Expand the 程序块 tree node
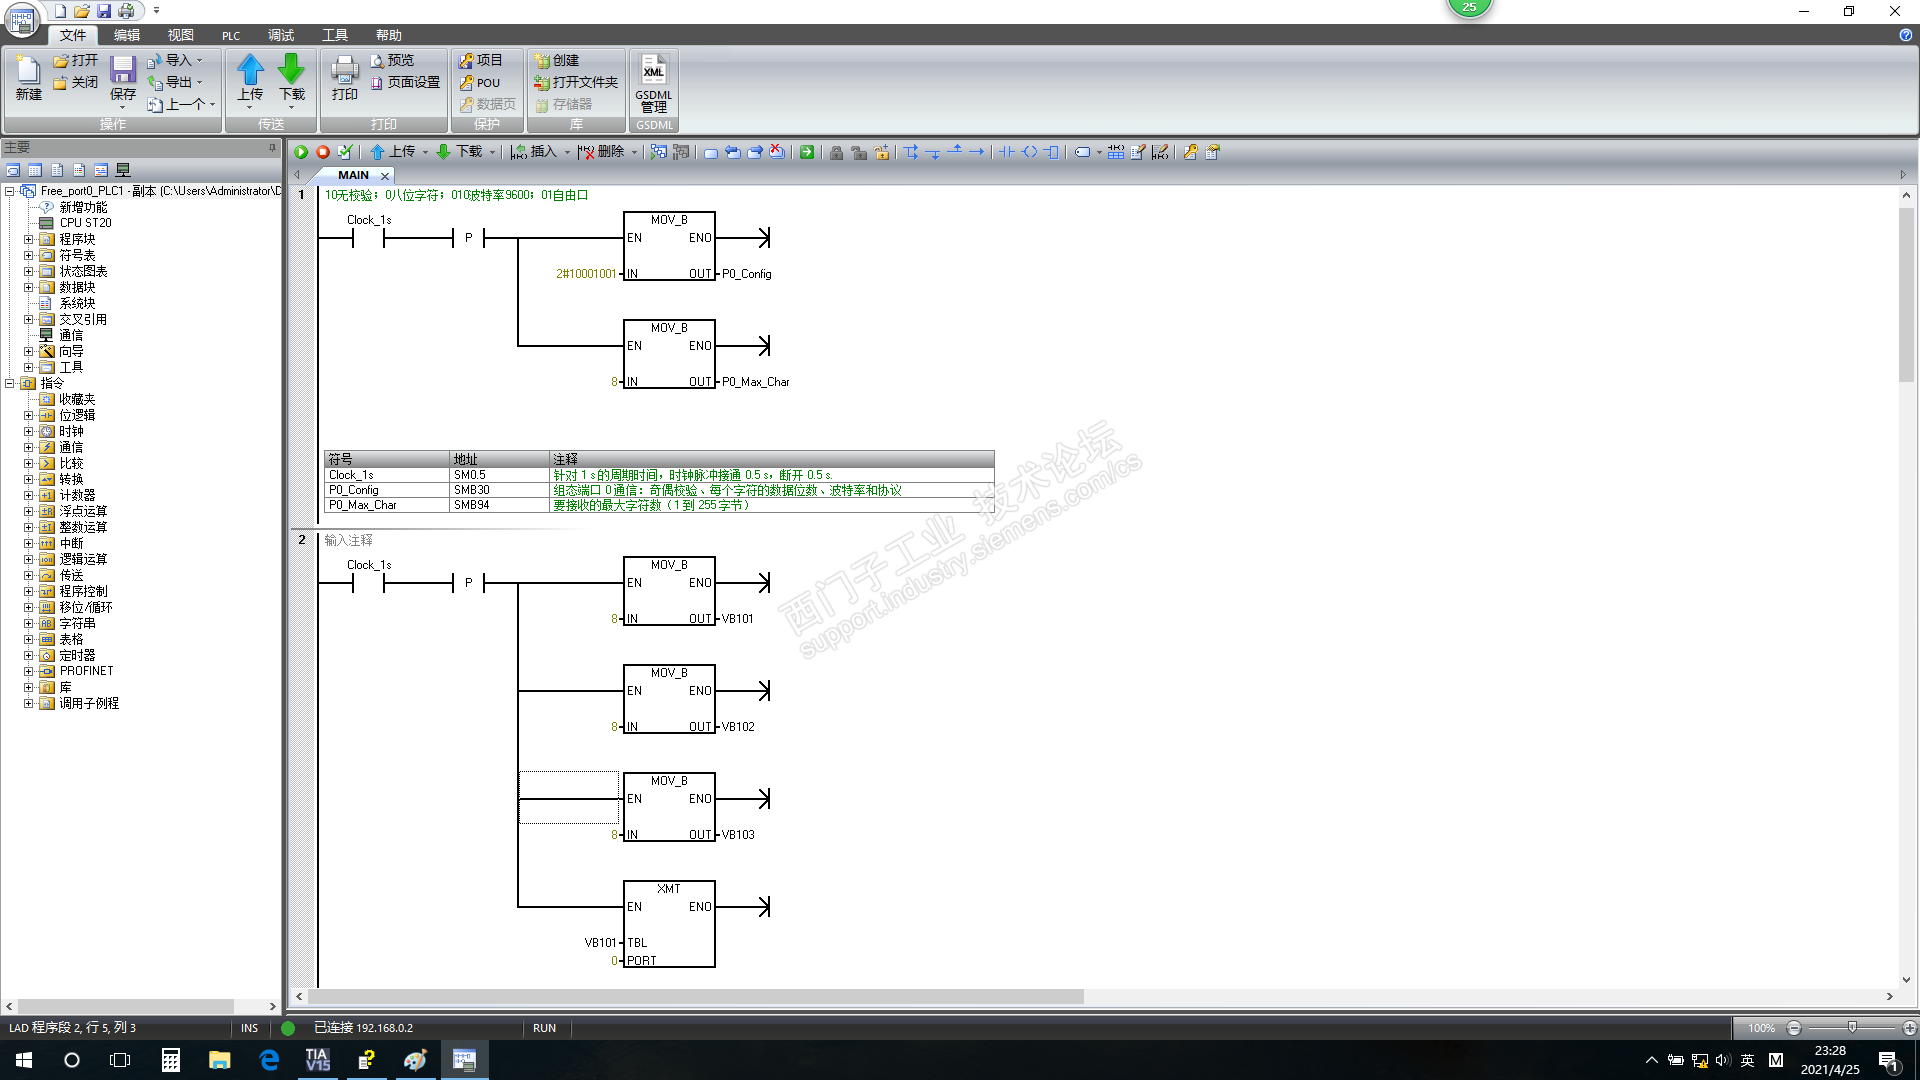 (x=29, y=239)
